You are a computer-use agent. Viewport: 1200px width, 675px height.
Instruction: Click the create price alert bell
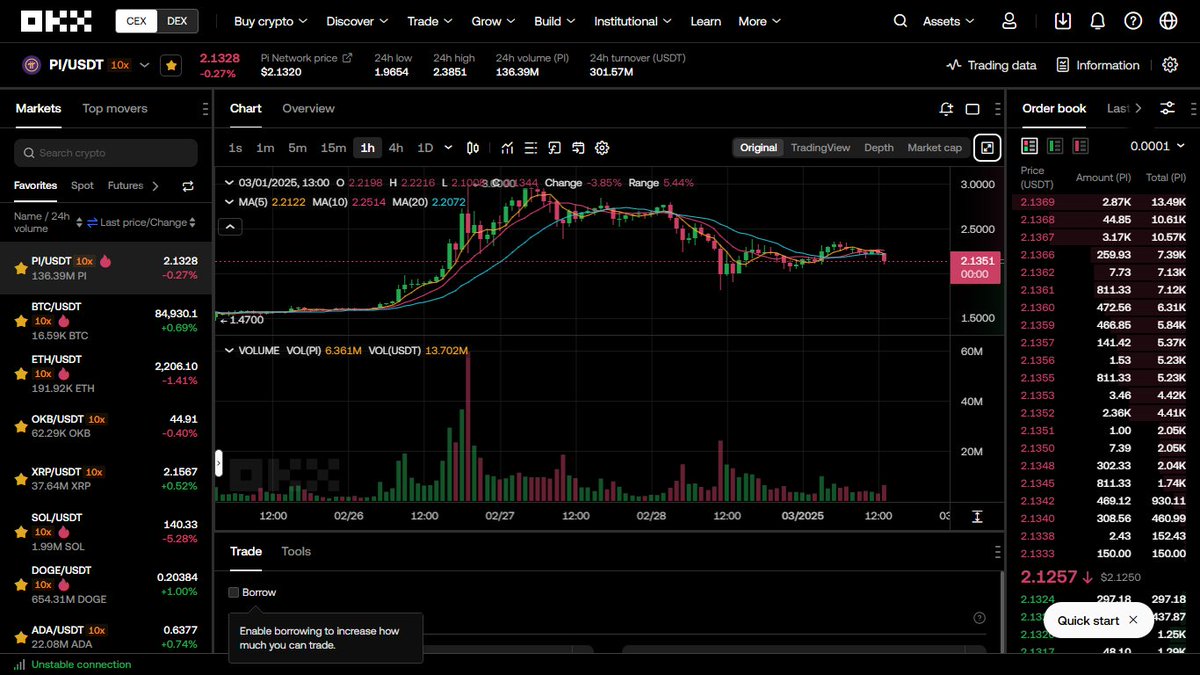946,108
